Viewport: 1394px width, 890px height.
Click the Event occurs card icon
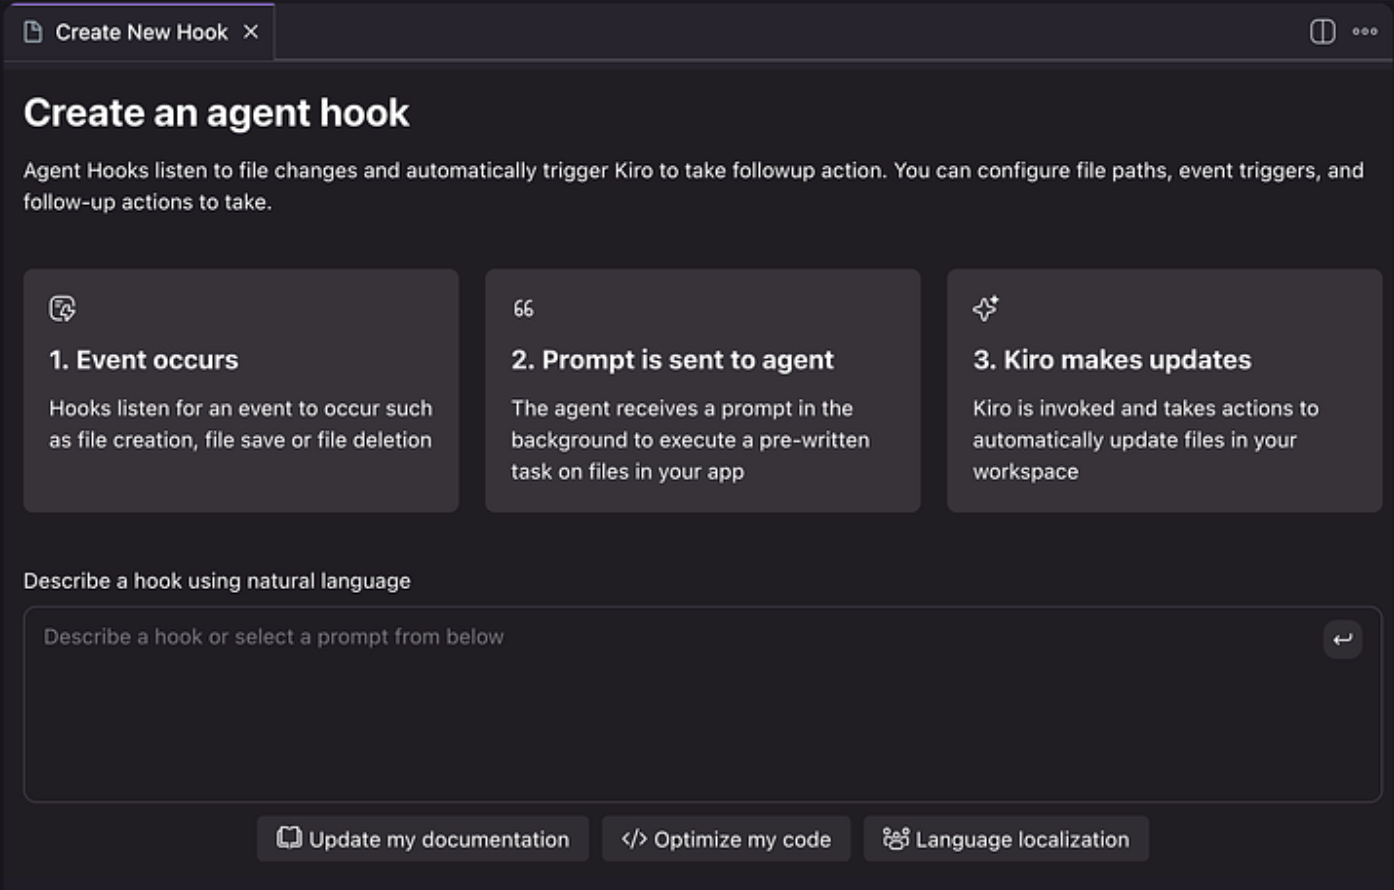tap(62, 308)
